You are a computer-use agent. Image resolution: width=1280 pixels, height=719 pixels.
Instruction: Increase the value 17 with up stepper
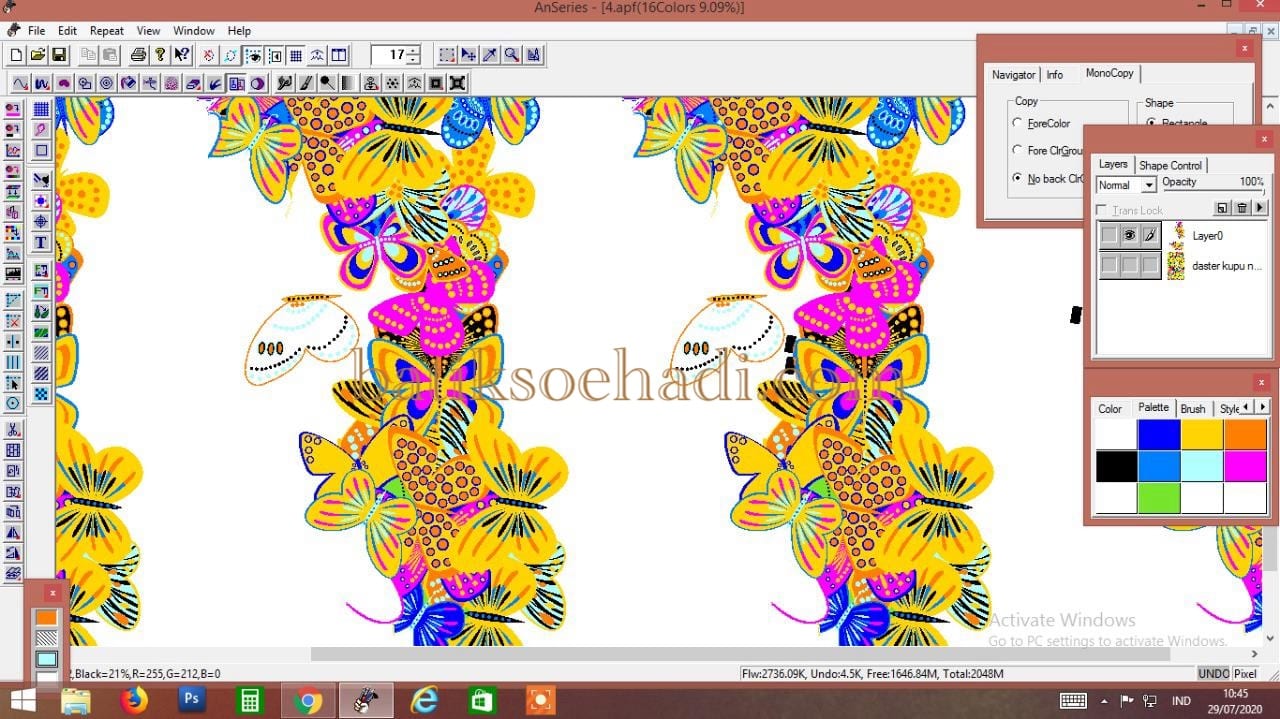(x=413, y=50)
